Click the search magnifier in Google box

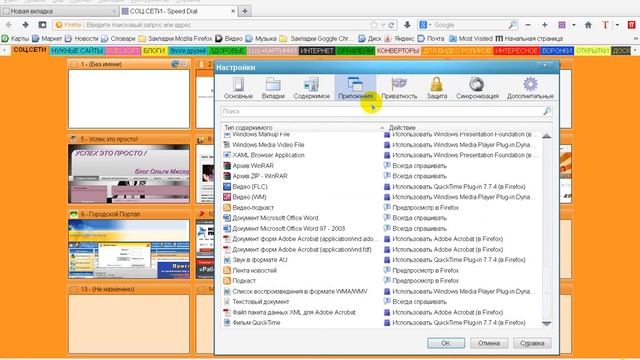[512, 25]
